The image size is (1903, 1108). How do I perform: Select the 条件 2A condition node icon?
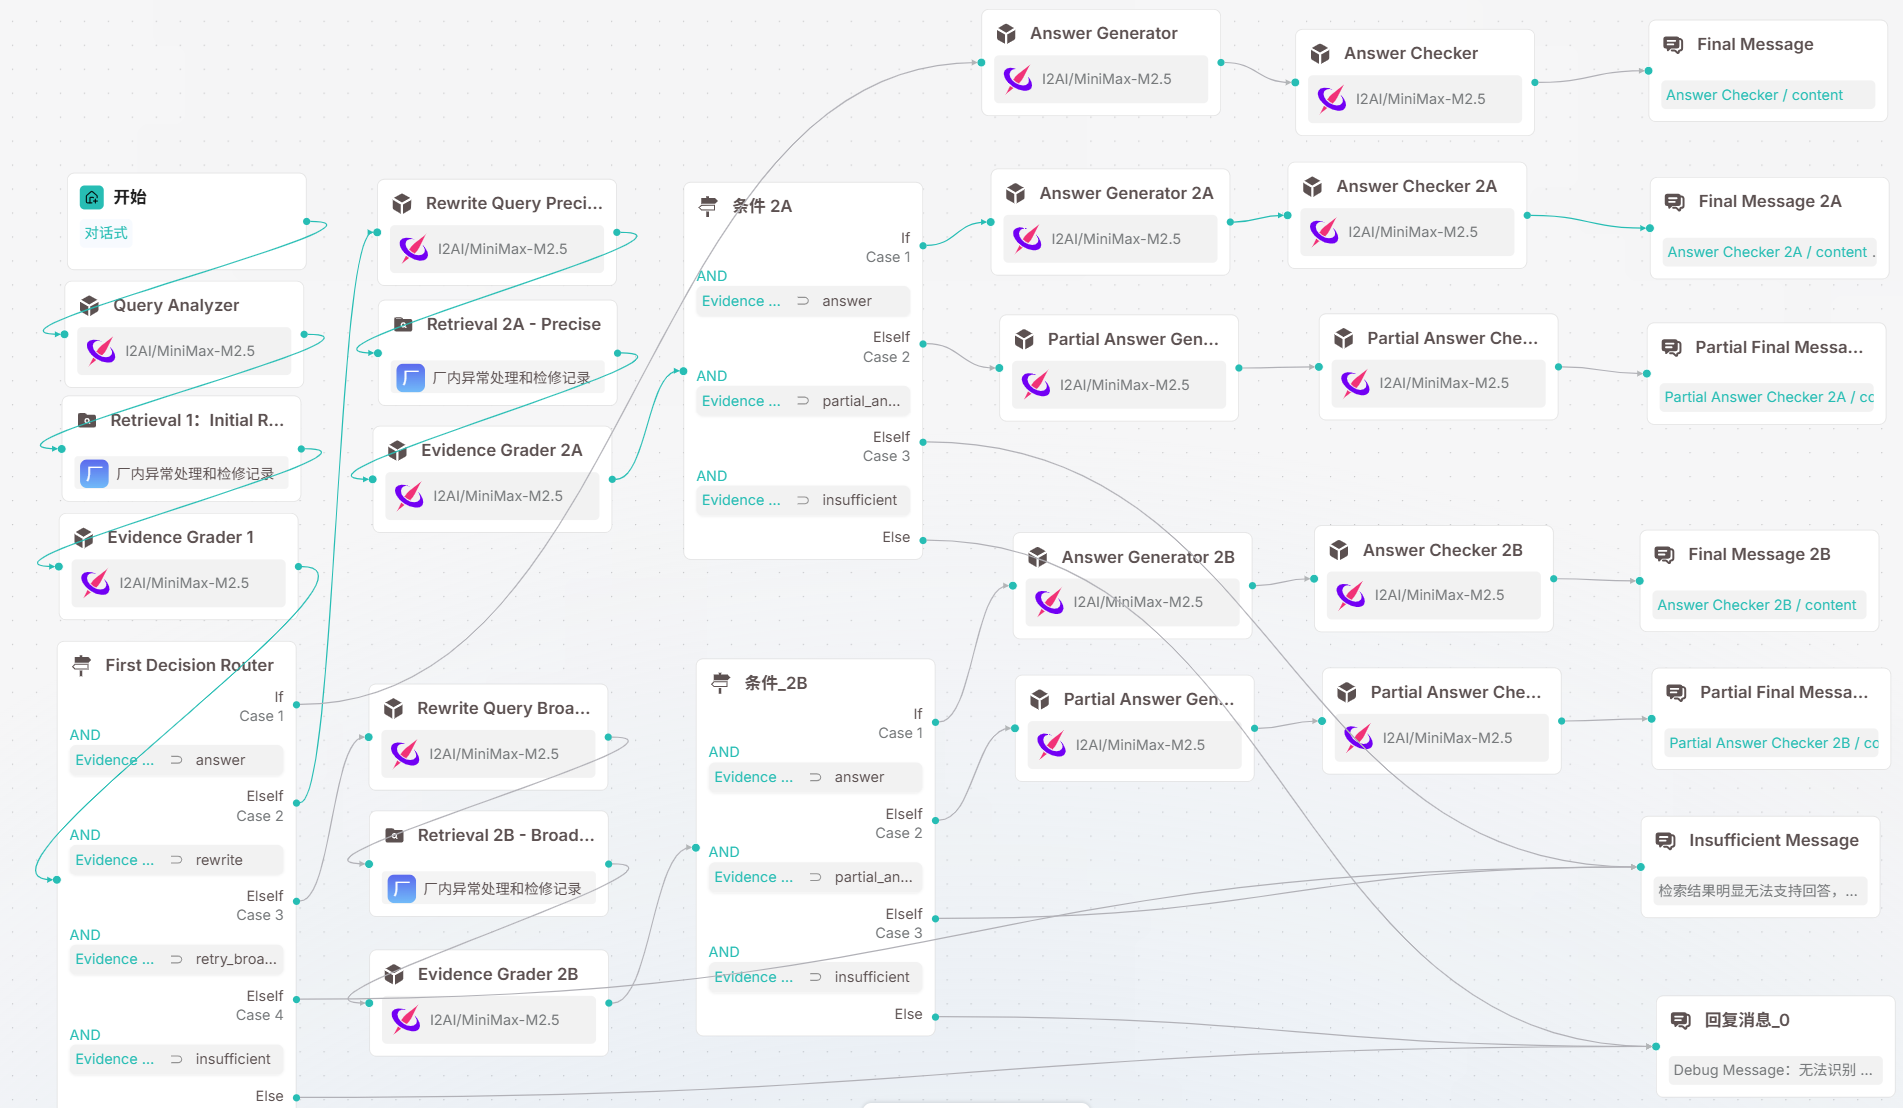click(708, 206)
